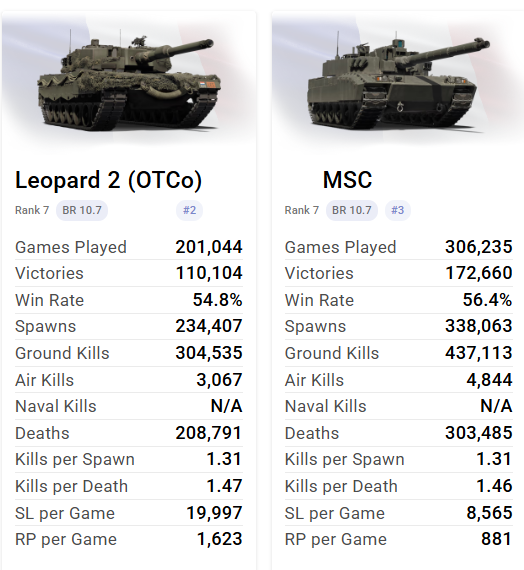The height and width of the screenshot is (570, 524).
Task: Click the Leopard 2 (OTCo) title
Action: coord(108,180)
